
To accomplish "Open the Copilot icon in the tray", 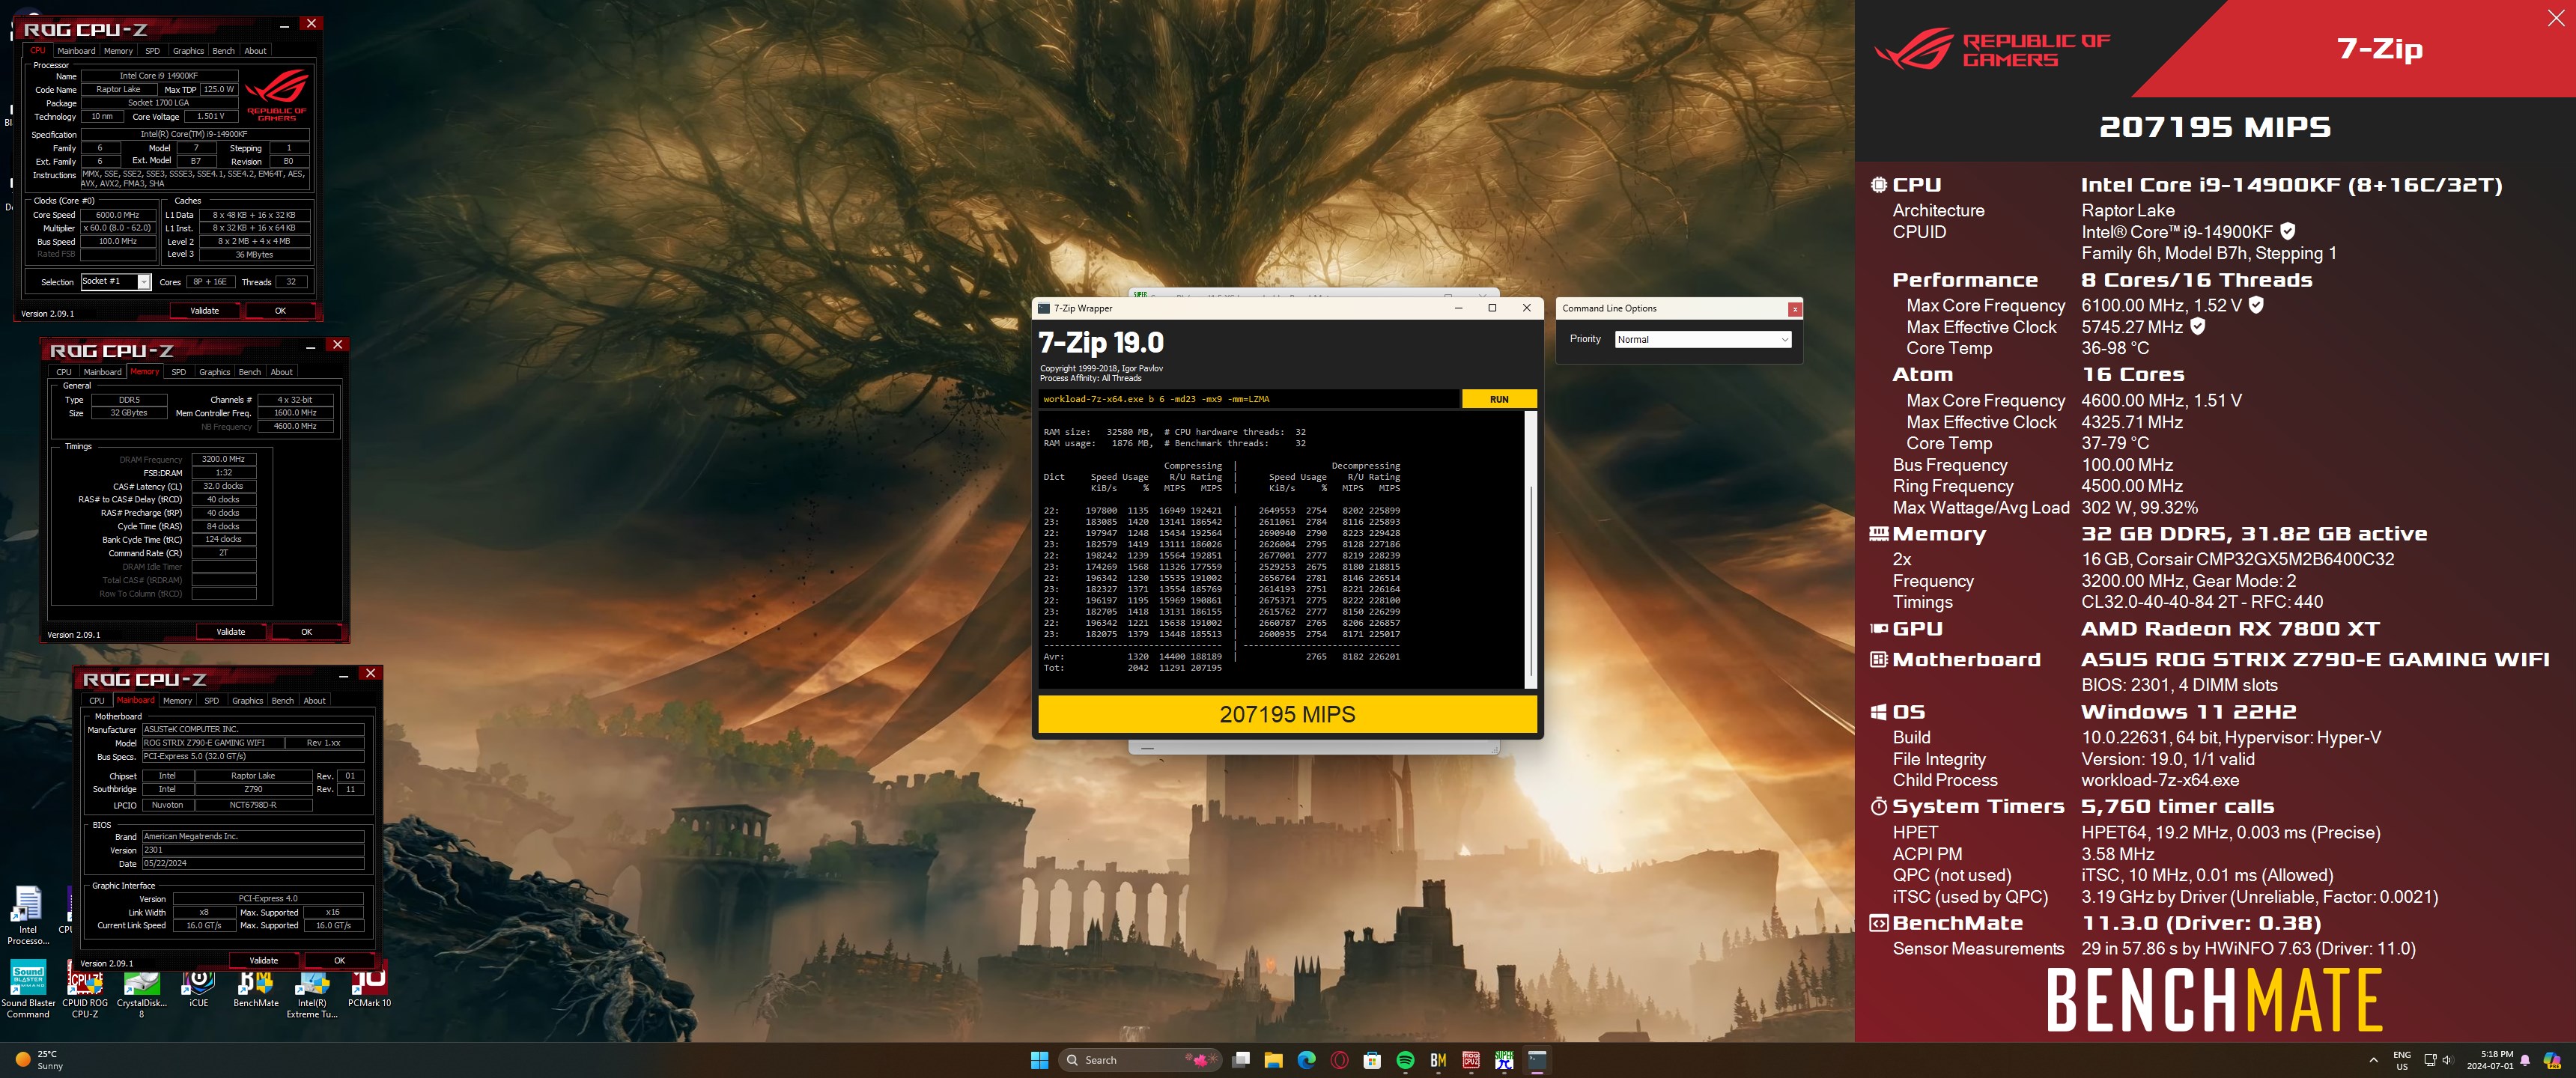I will coord(2551,1060).
